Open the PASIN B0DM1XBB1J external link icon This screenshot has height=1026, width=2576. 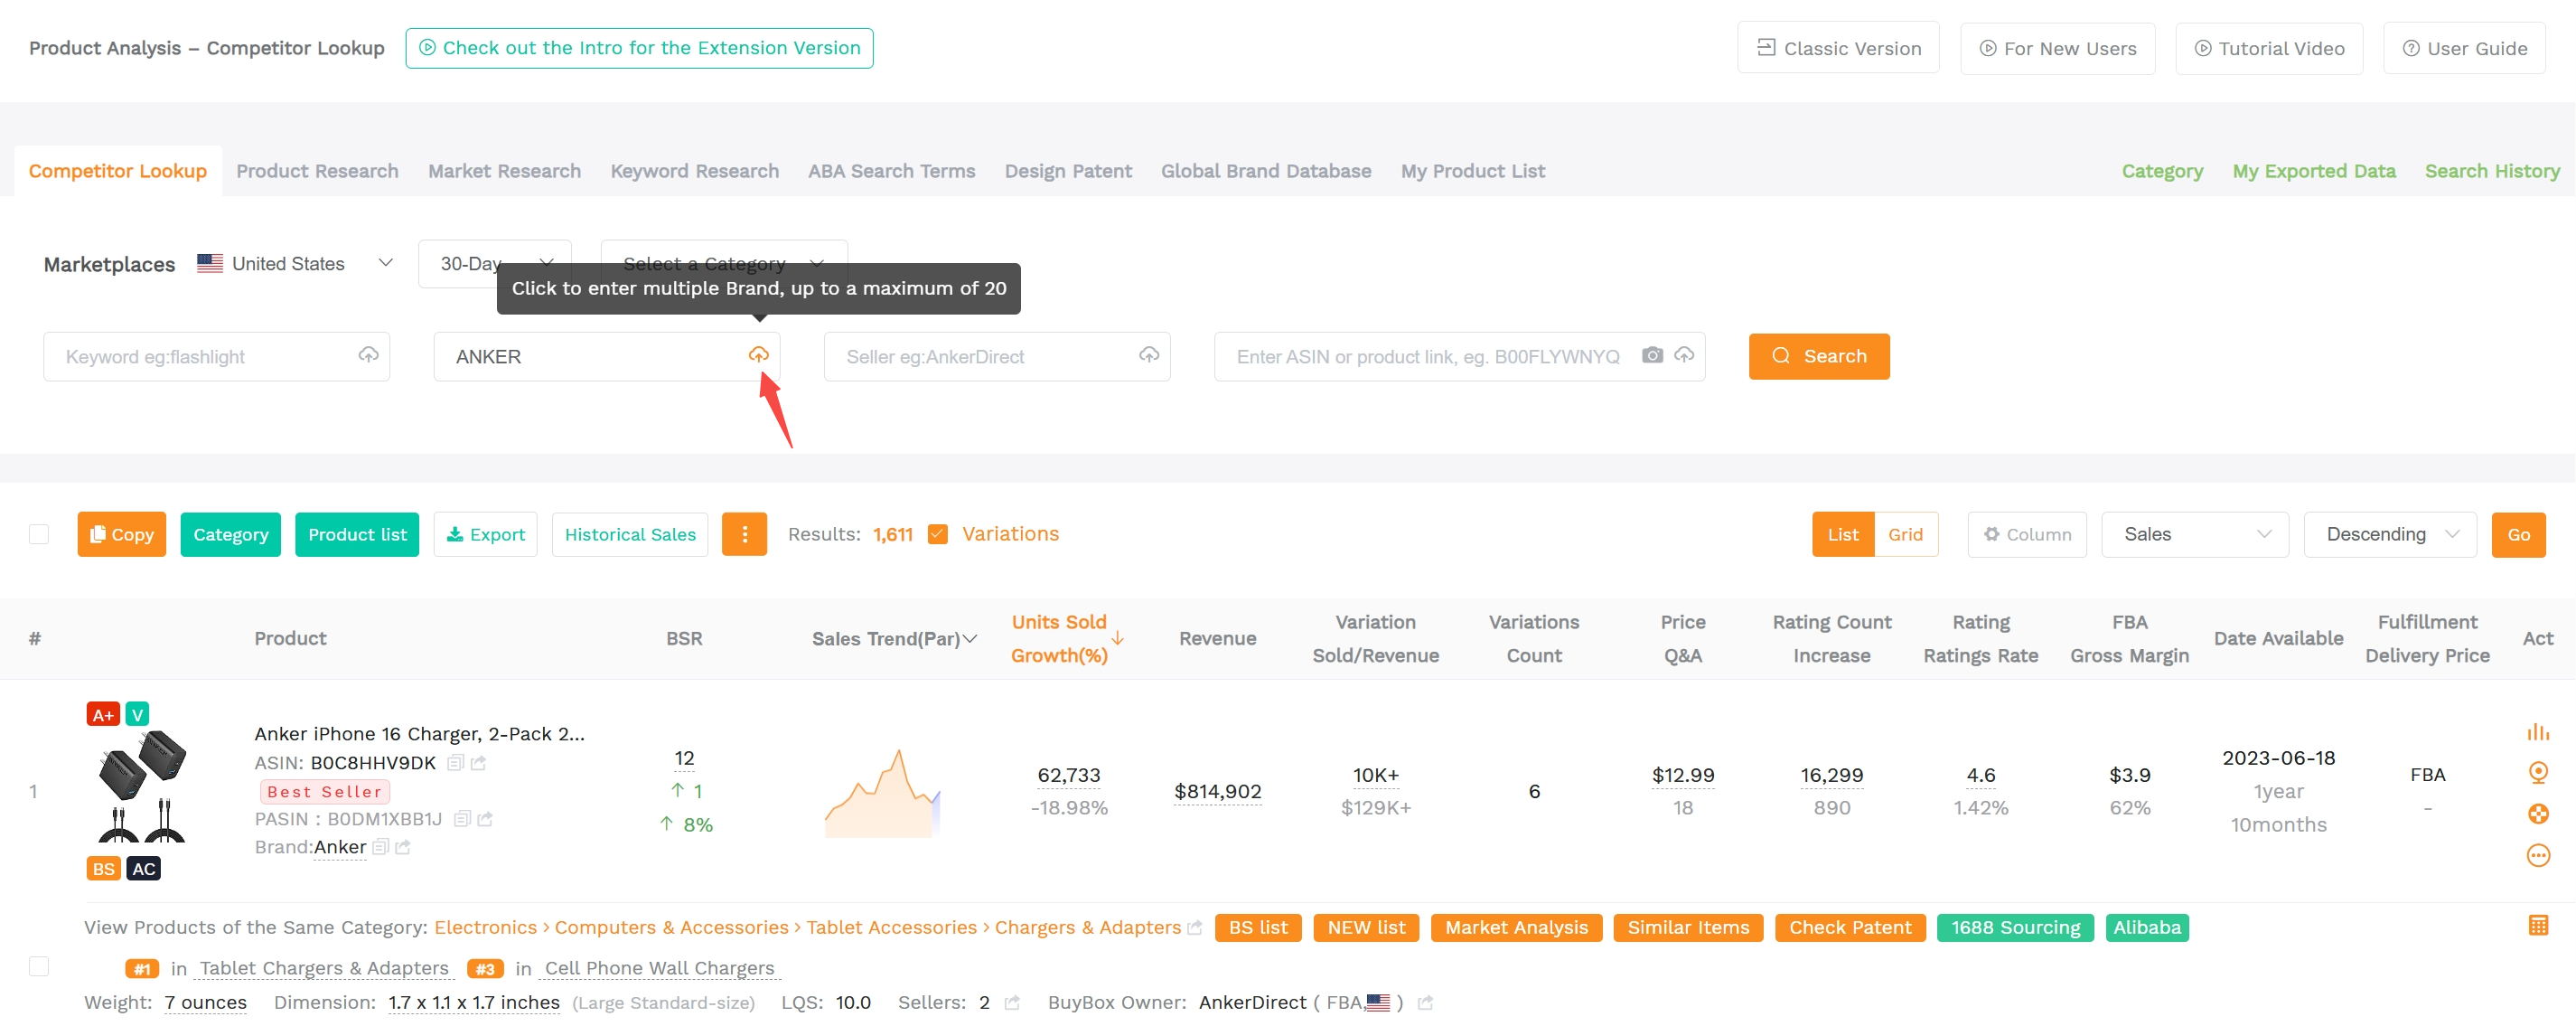click(485, 819)
